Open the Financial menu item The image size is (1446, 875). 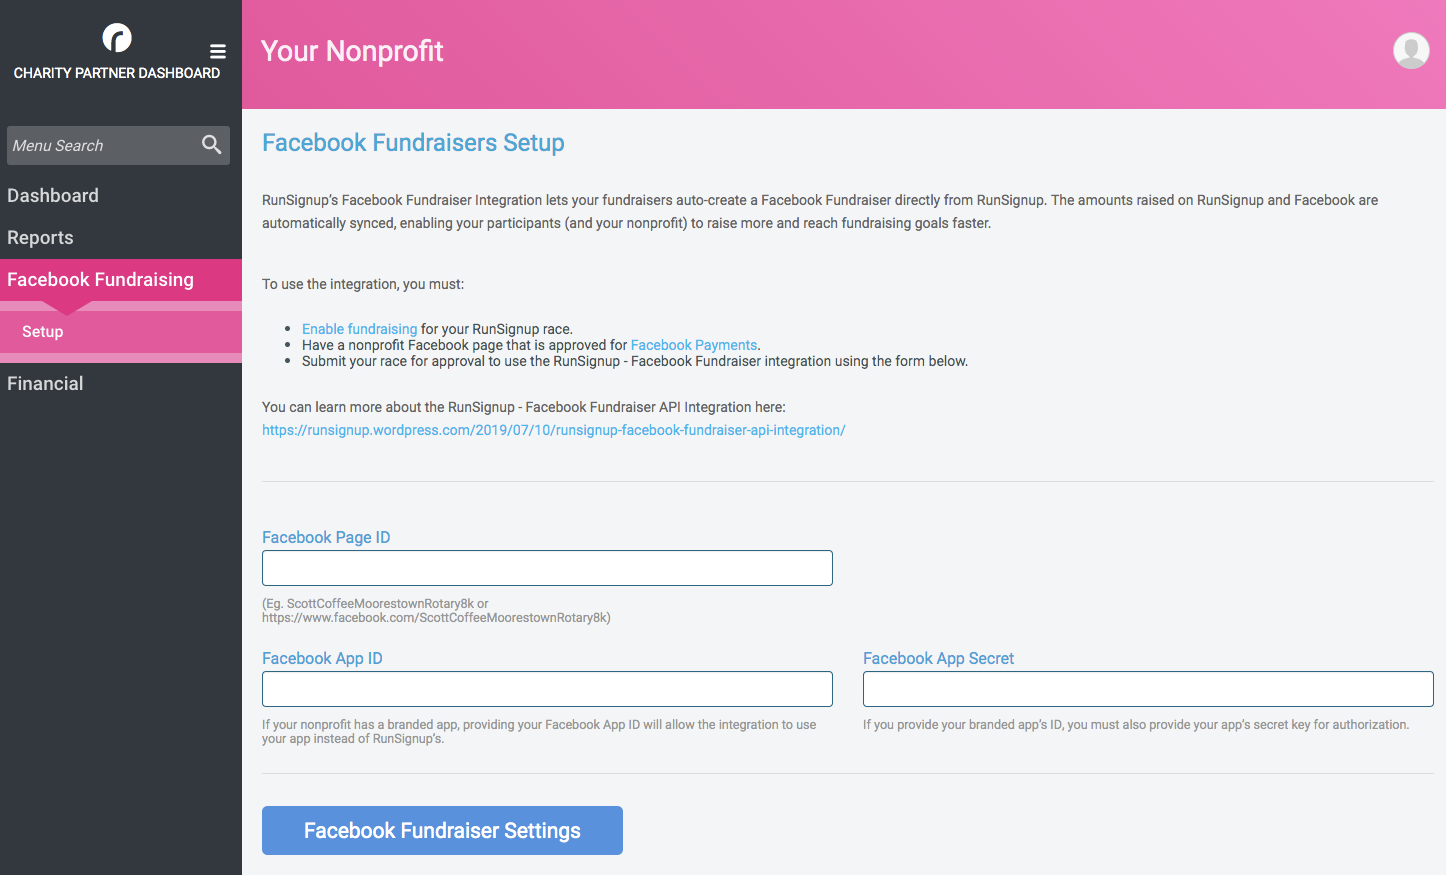tap(45, 384)
